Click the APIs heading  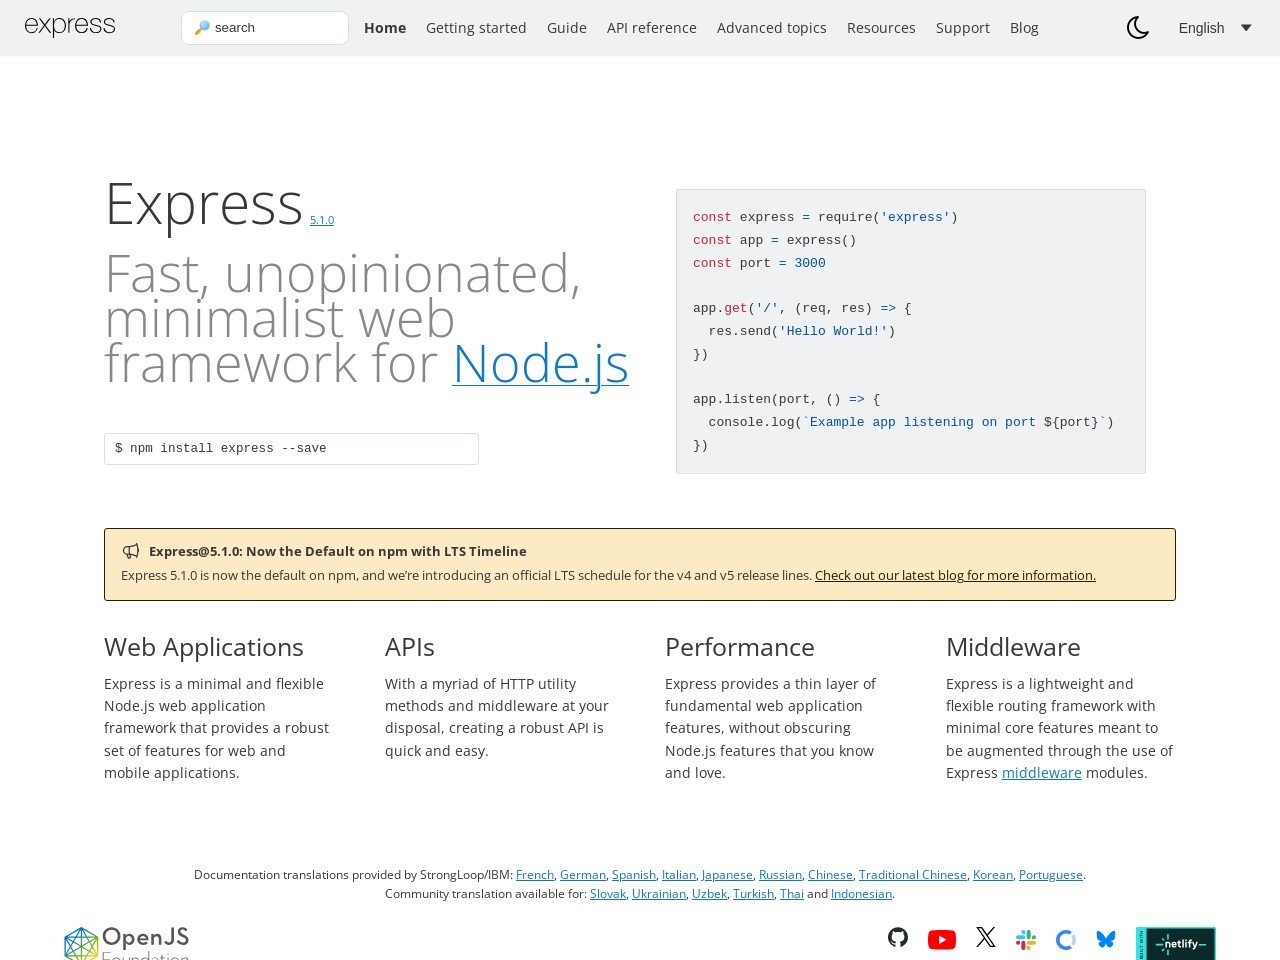(x=410, y=647)
